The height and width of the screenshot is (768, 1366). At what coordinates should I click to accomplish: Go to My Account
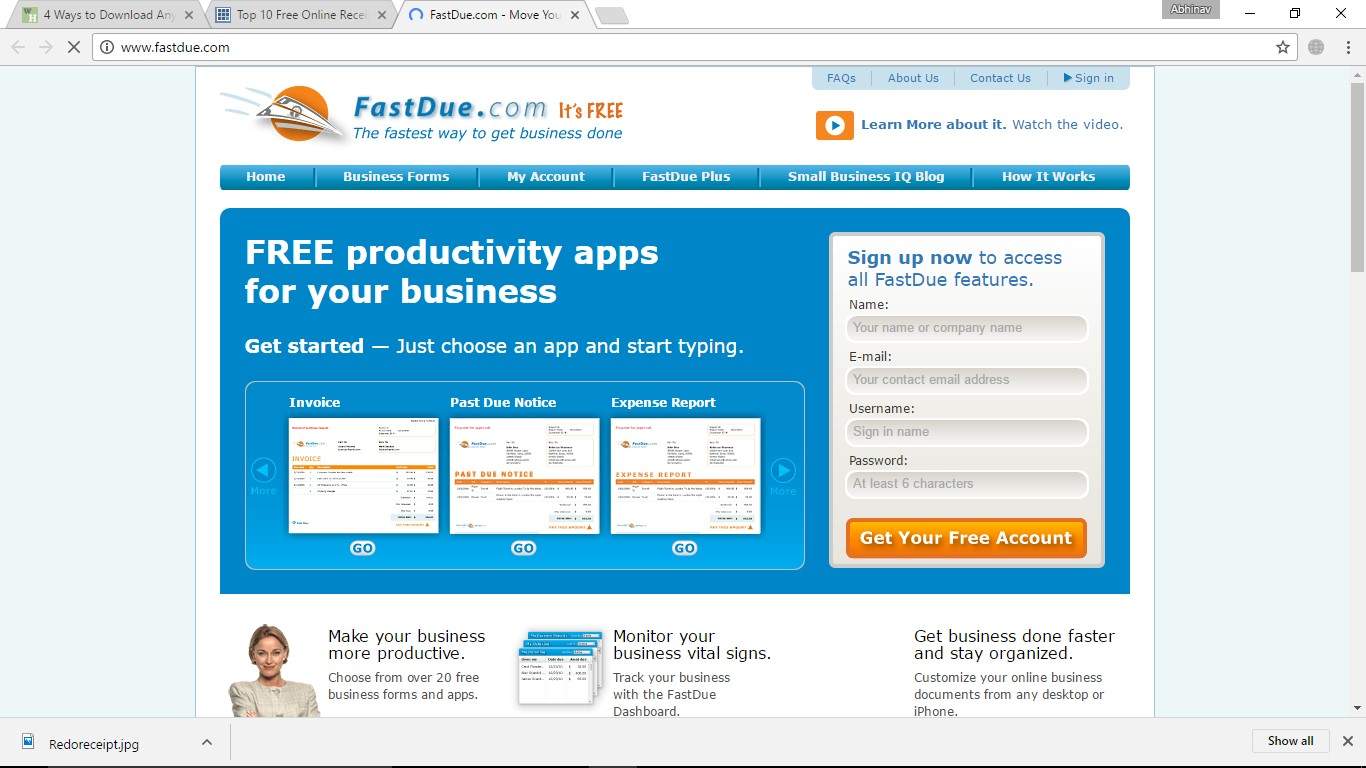tap(546, 177)
